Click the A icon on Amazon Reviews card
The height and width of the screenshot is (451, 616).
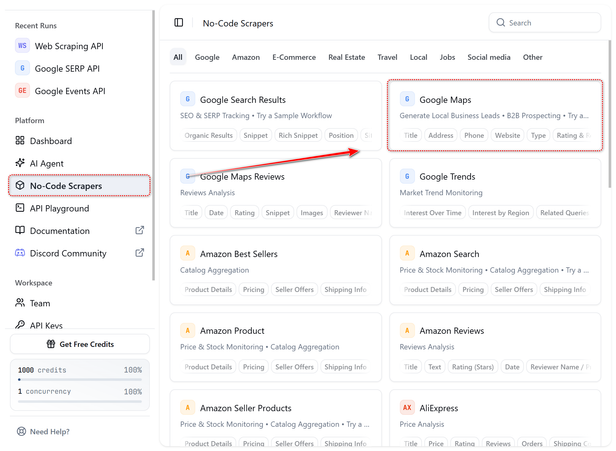pos(407,330)
